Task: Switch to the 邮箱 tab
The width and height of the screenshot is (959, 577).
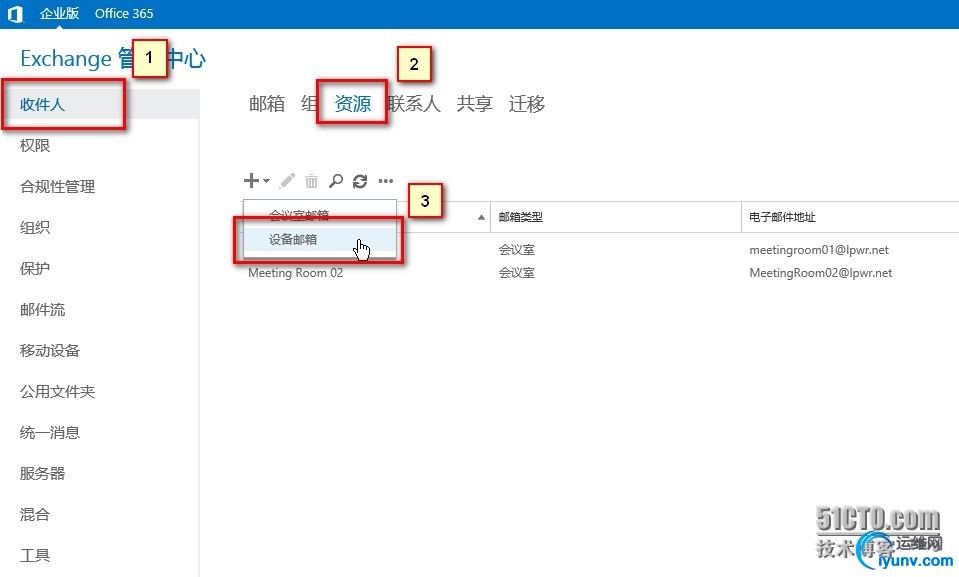Action: (267, 103)
